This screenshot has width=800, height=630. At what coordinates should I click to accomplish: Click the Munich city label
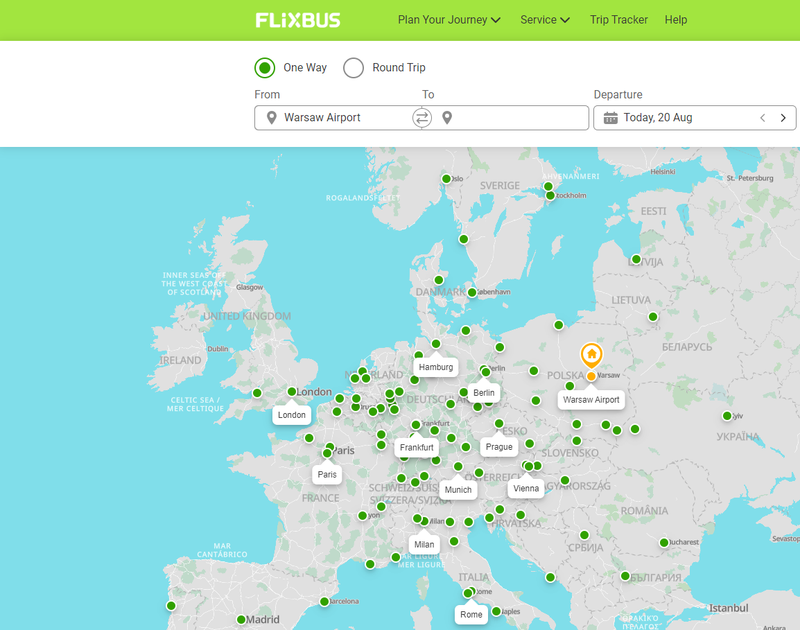click(458, 490)
